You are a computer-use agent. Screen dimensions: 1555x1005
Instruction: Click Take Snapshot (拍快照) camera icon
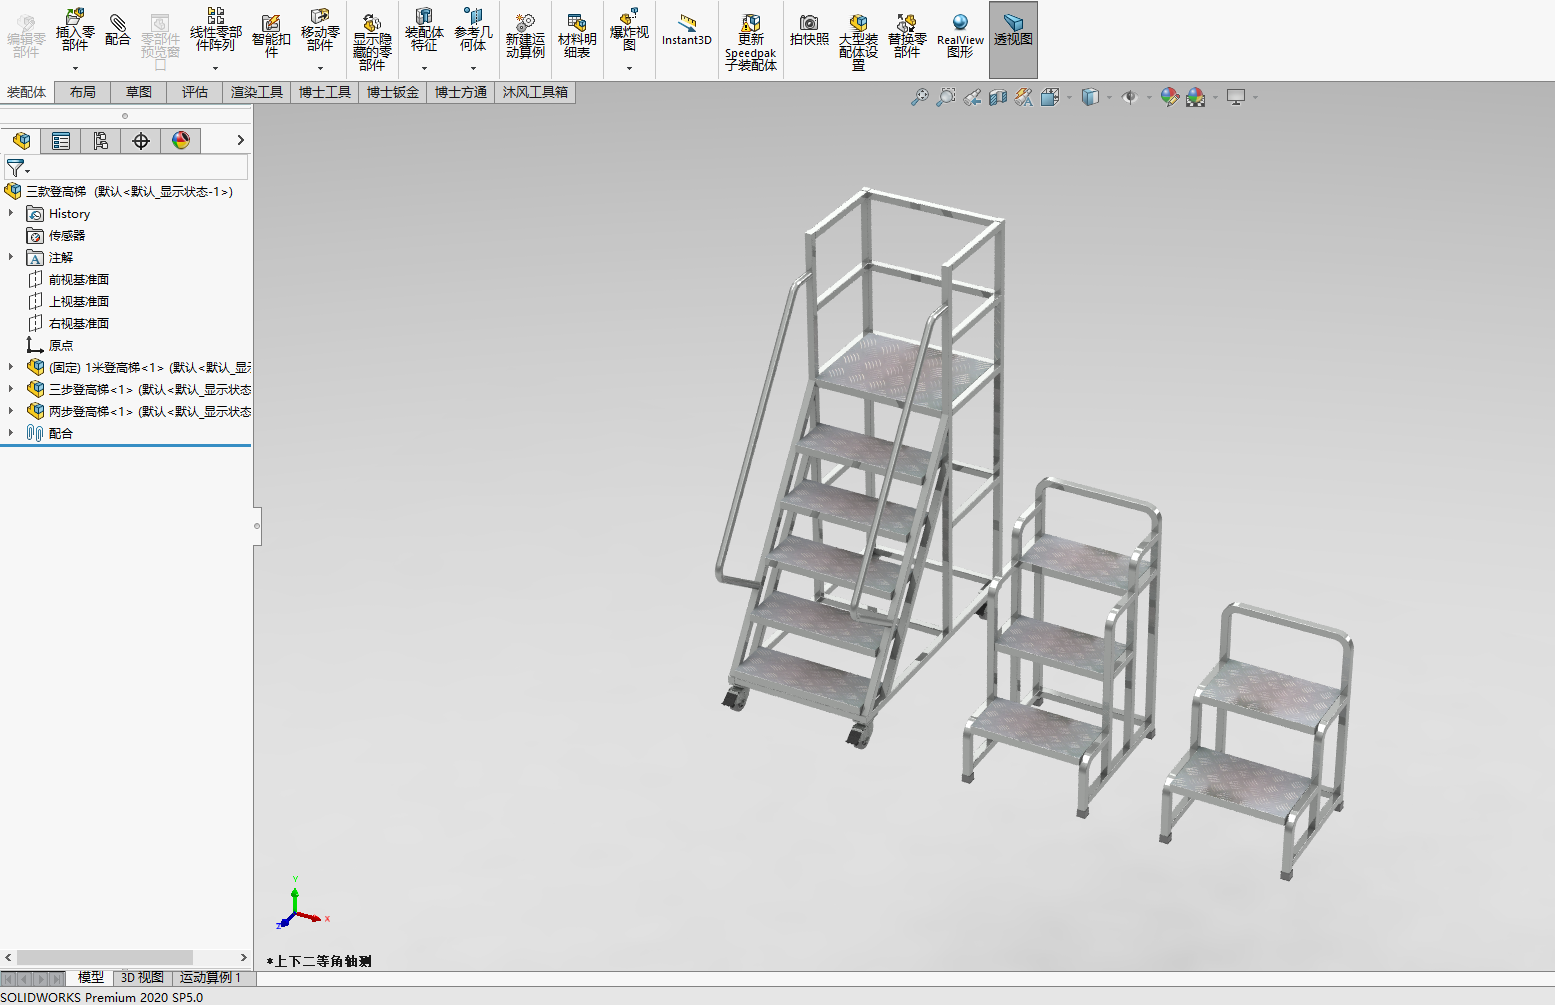[x=809, y=30]
